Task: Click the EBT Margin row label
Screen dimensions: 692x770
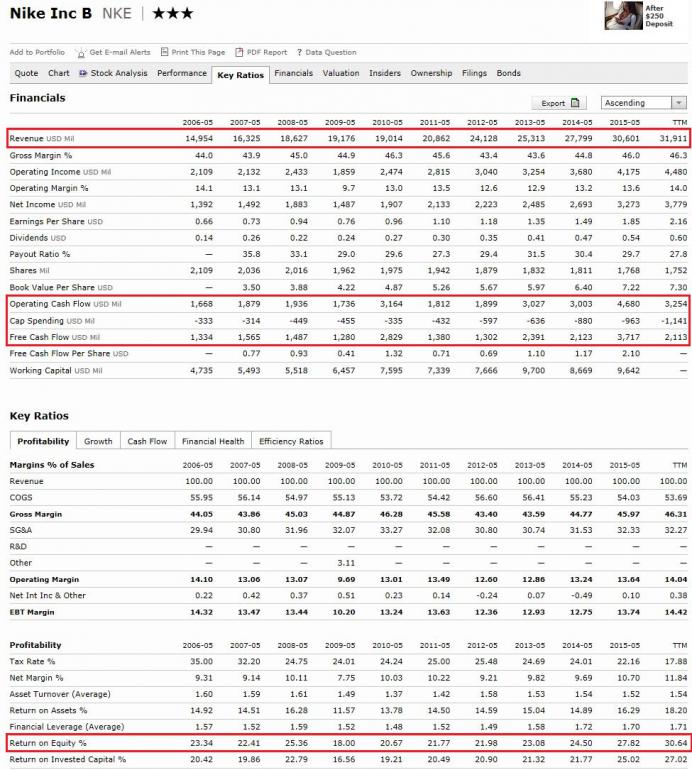Action: coord(32,612)
